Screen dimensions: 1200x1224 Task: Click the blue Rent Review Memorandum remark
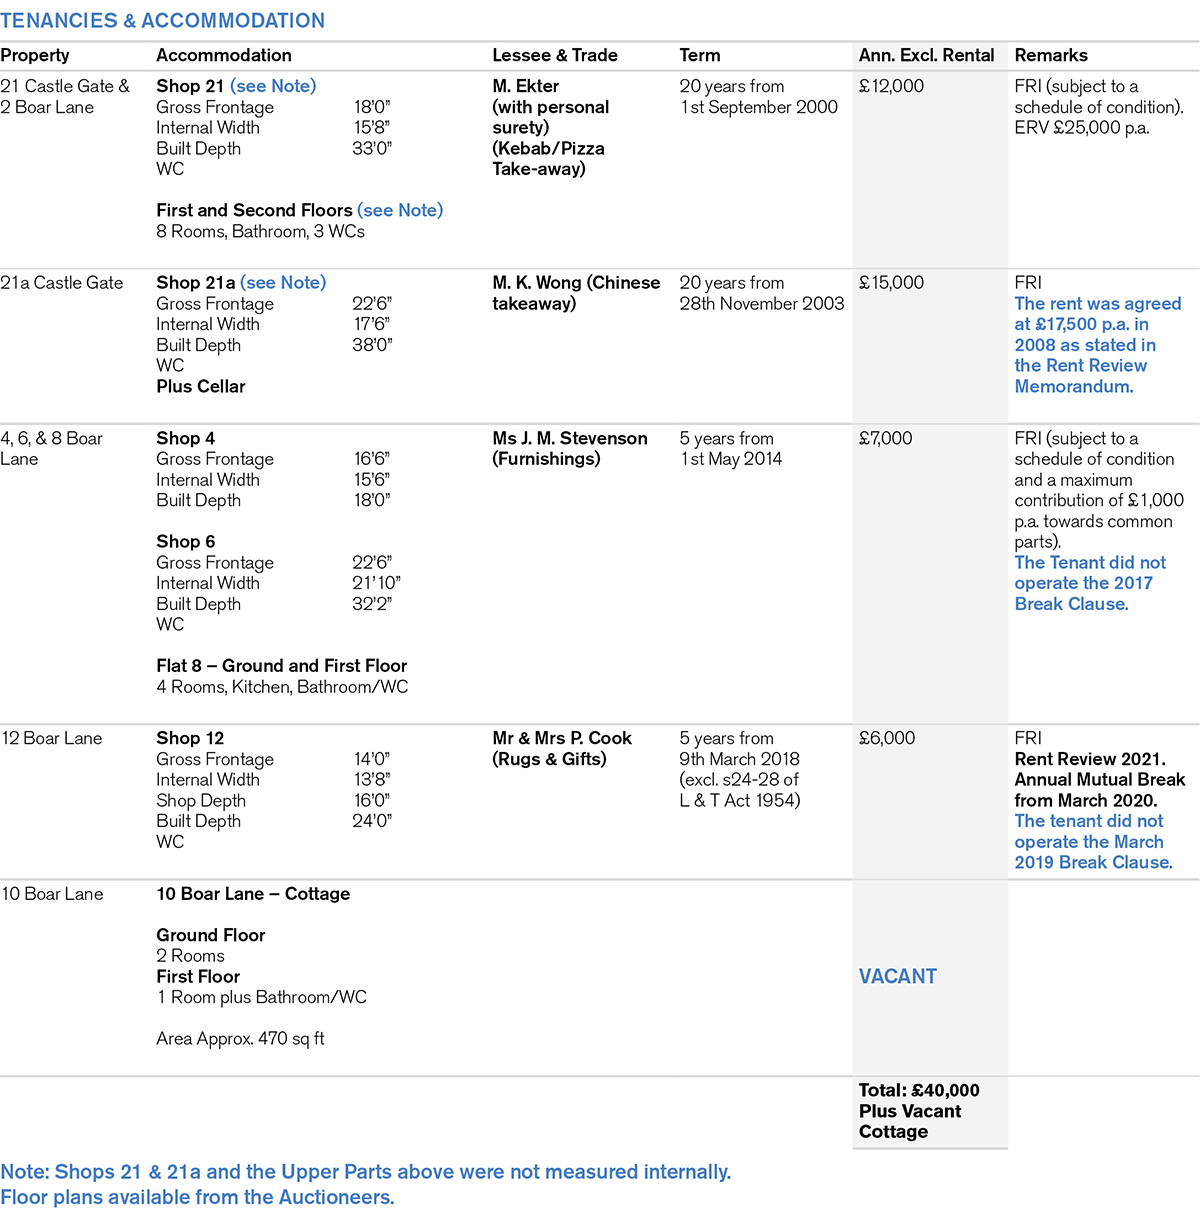pos(1096,345)
